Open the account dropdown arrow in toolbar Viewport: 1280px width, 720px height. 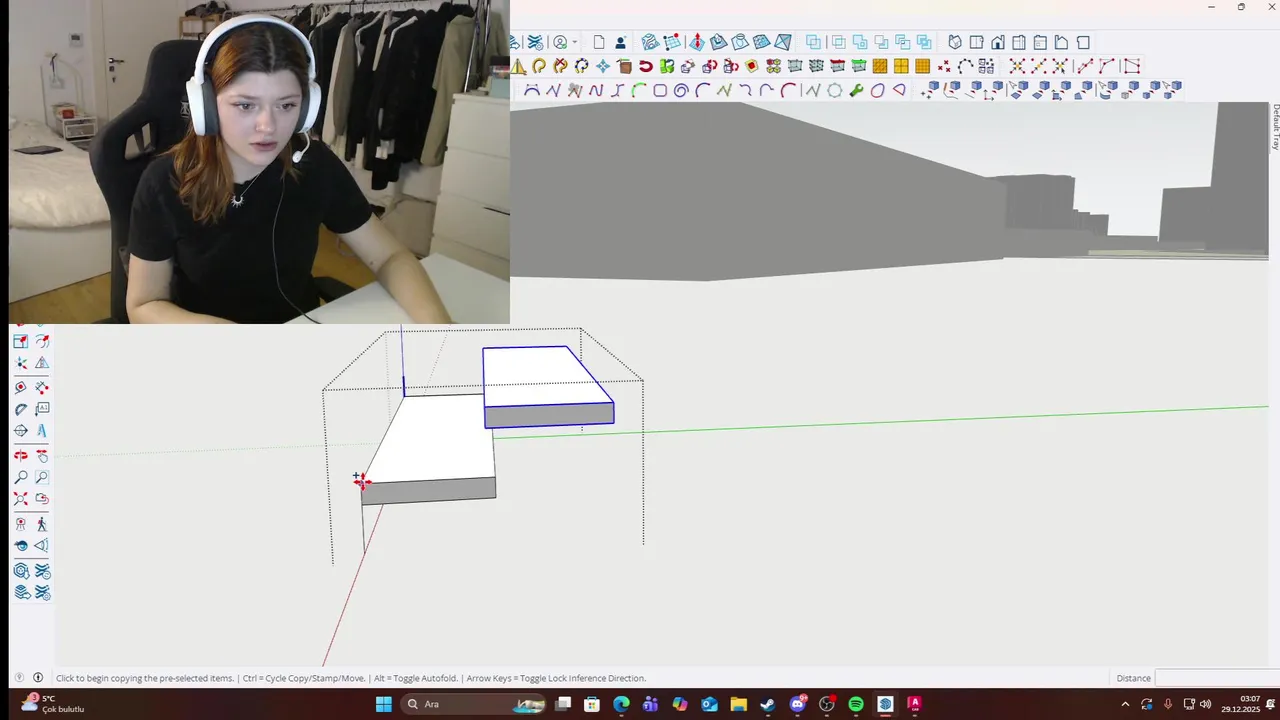(x=574, y=42)
